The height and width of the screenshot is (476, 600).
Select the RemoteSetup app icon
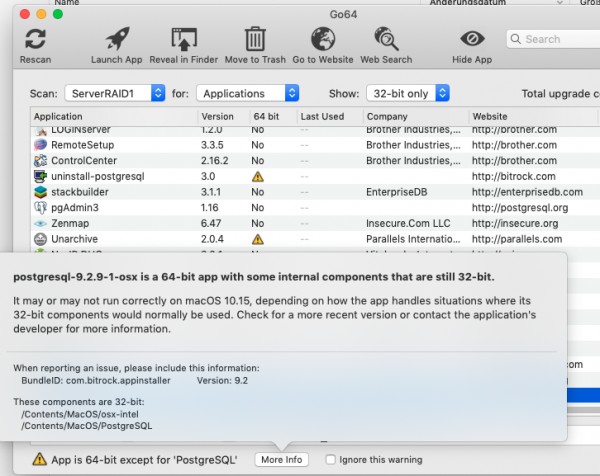40,145
